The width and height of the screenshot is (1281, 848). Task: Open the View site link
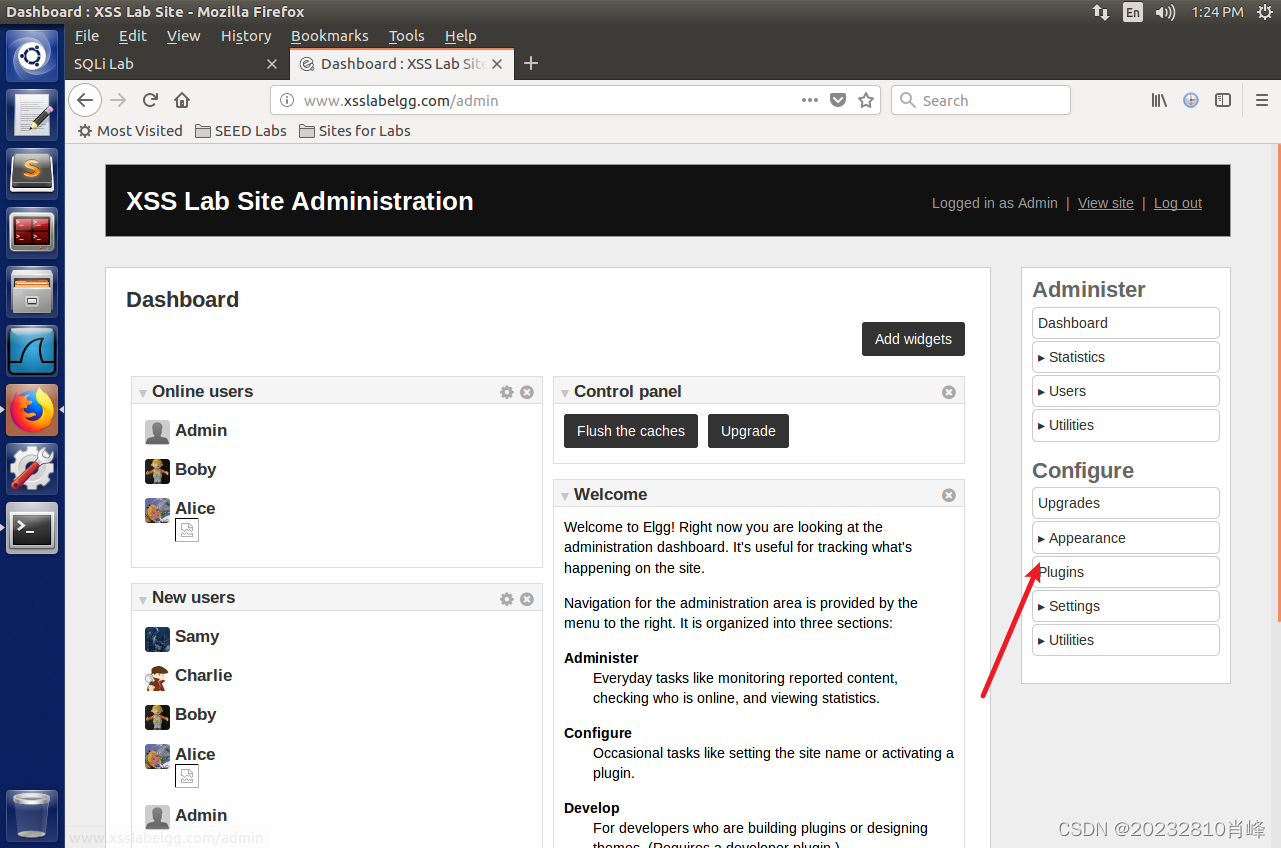point(1106,203)
